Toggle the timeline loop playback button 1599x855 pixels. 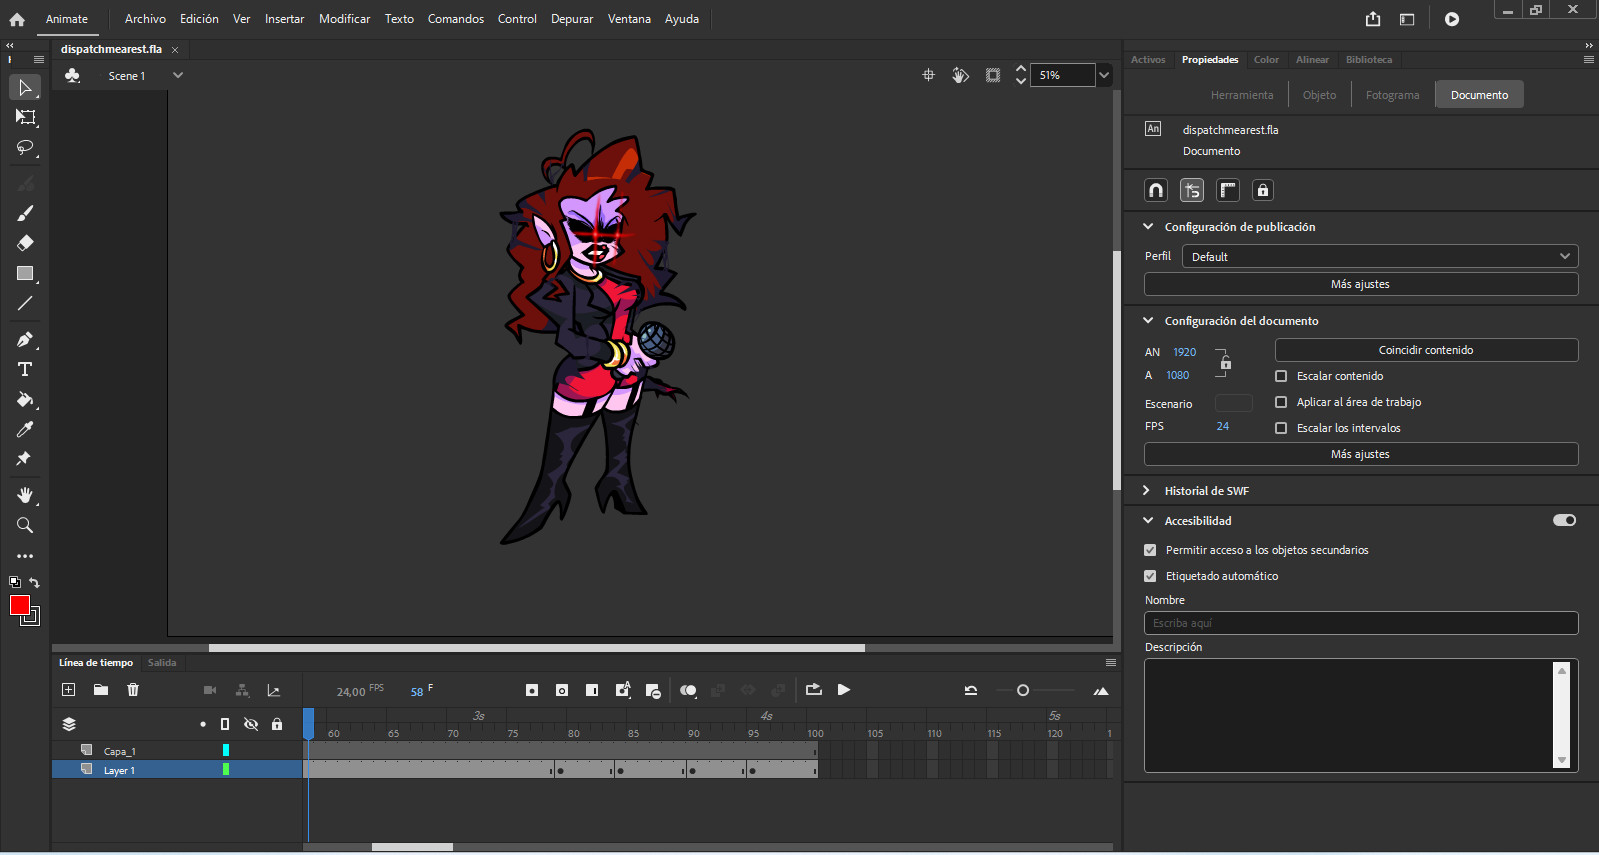814,690
